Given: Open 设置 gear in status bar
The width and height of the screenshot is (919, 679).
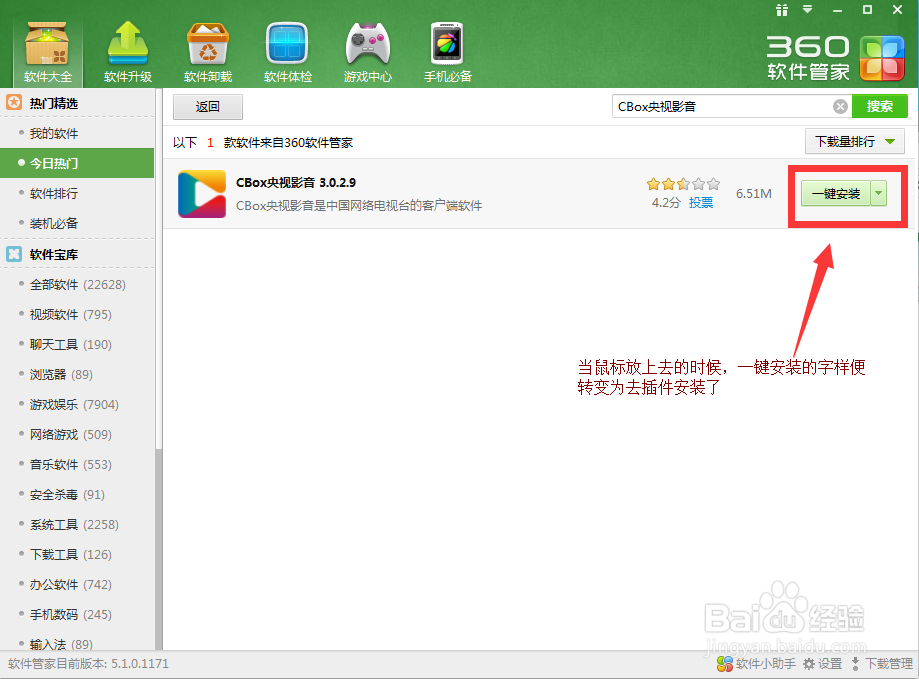Looking at the screenshot, I should coord(822,664).
